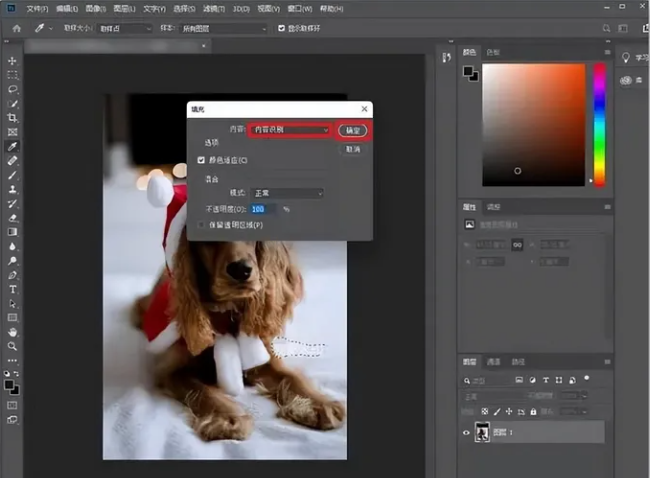Enable the 保留透明区域 checkbox

click(202, 225)
